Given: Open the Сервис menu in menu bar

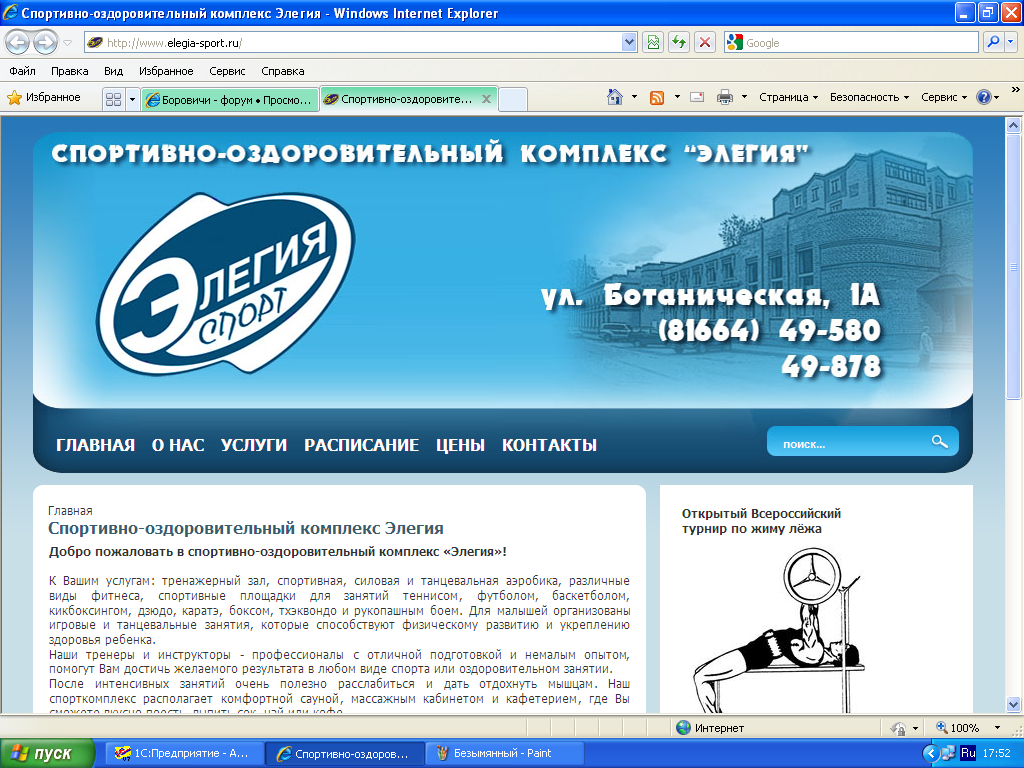Looking at the screenshot, I should click(x=227, y=71).
